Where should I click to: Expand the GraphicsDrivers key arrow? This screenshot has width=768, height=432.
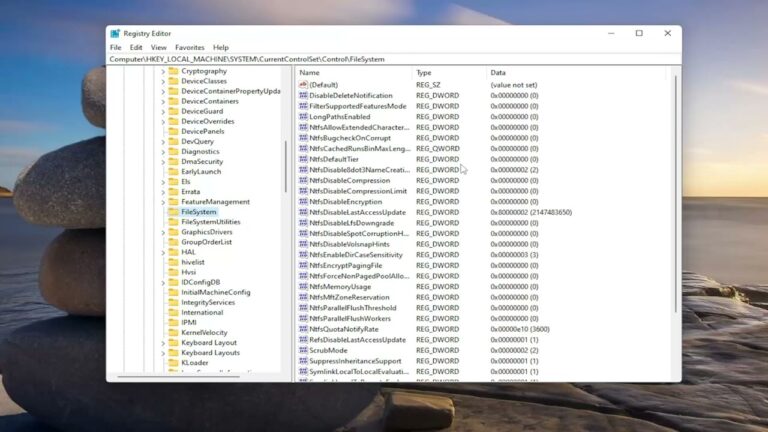(x=163, y=232)
